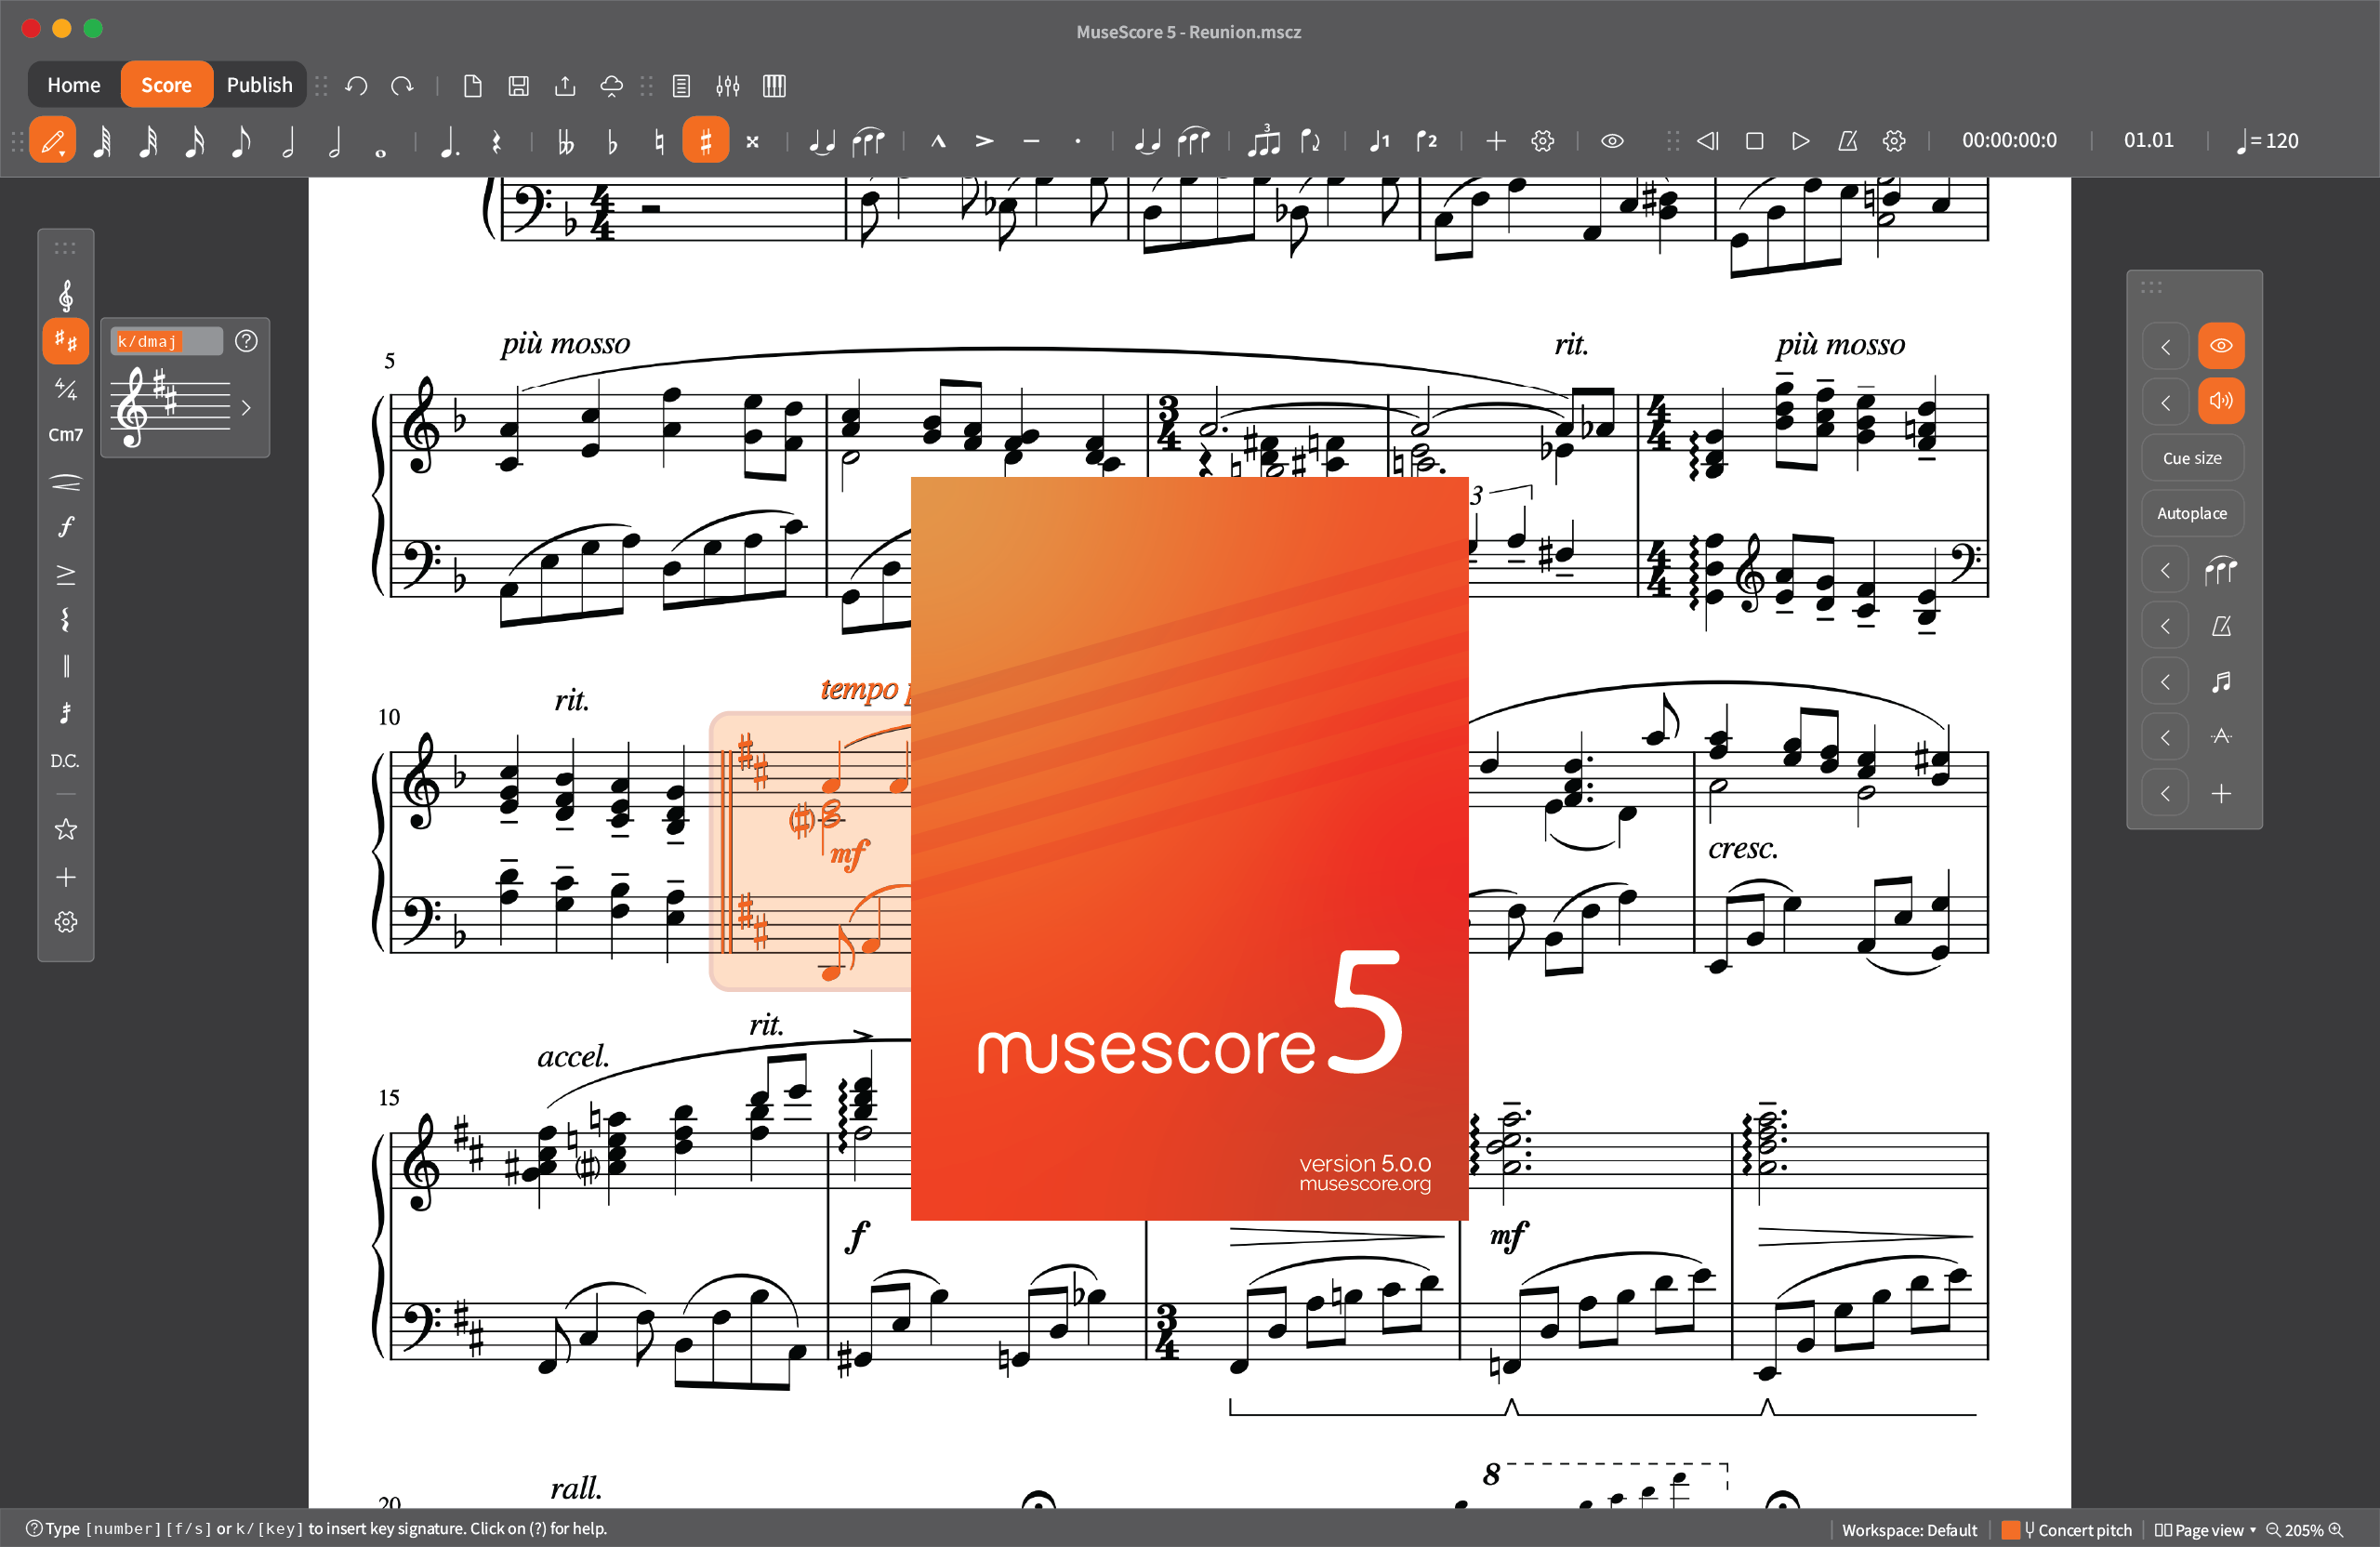Viewport: 2380px width, 1547px height.
Task: Toggle the highlighted sharp accidental
Action: (x=705, y=140)
